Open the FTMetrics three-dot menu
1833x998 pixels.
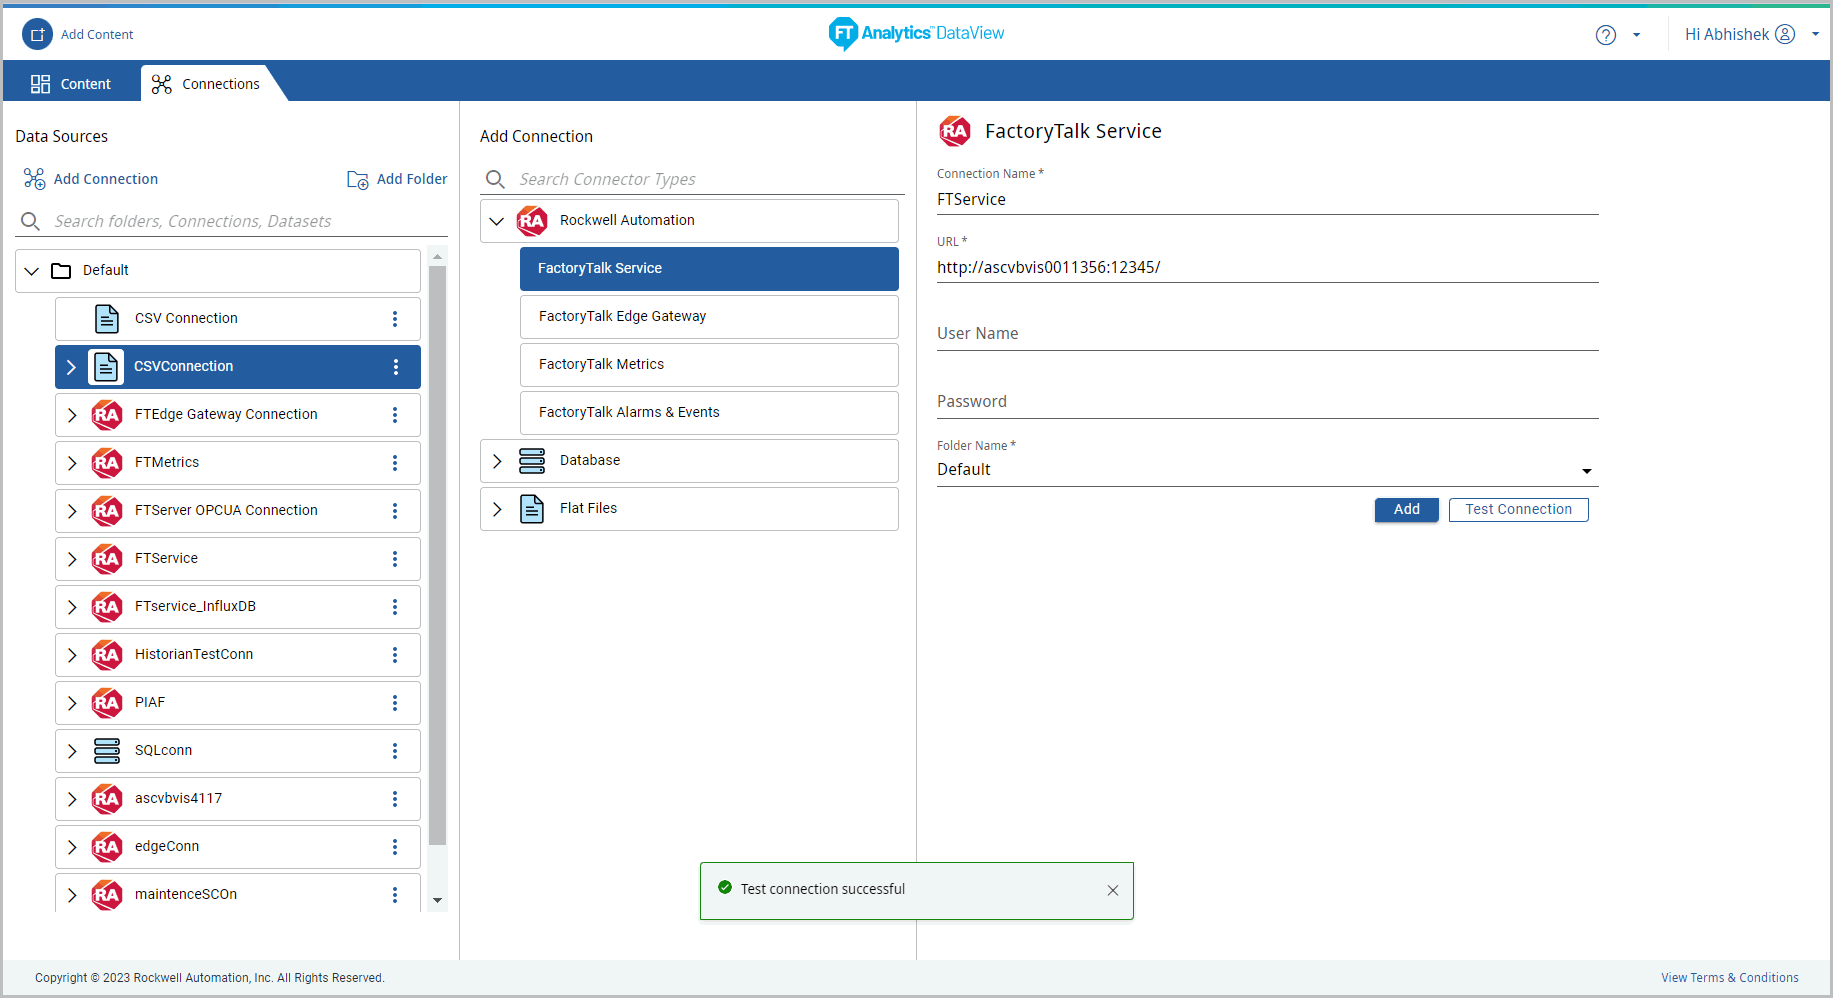point(395,462)
